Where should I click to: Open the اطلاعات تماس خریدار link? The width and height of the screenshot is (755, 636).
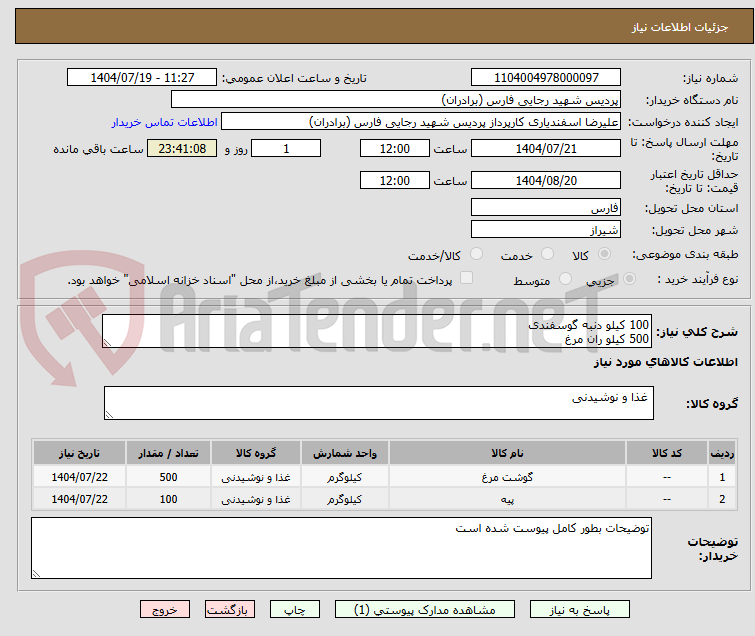point(165,122)
